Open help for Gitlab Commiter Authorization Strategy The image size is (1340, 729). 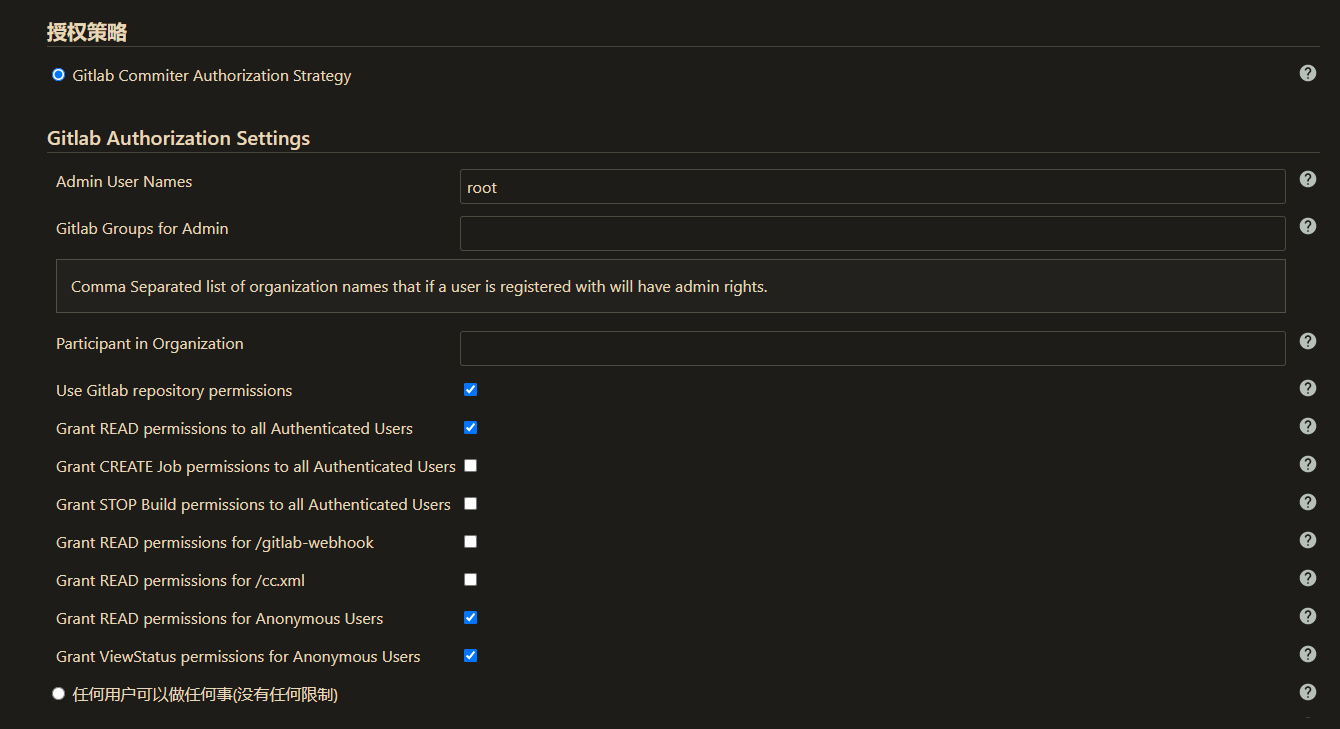1307,73
